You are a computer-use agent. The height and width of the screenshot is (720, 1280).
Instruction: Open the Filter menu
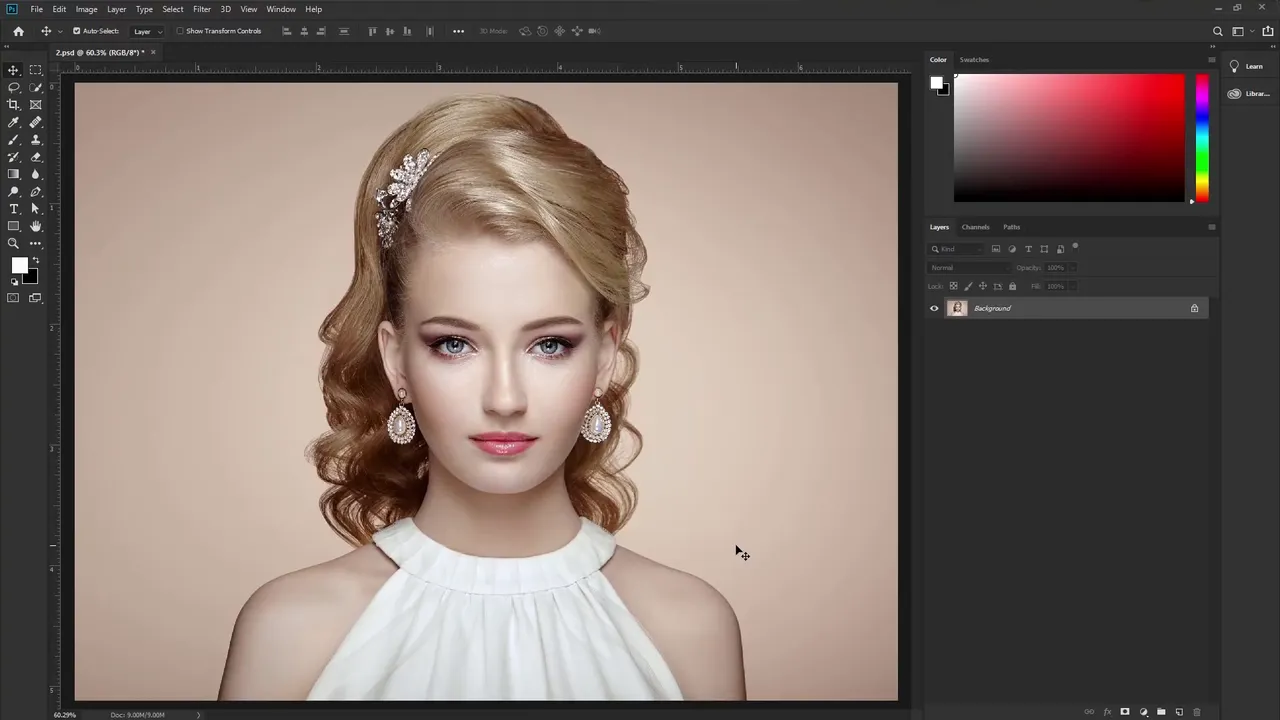(x=202, y=9)
